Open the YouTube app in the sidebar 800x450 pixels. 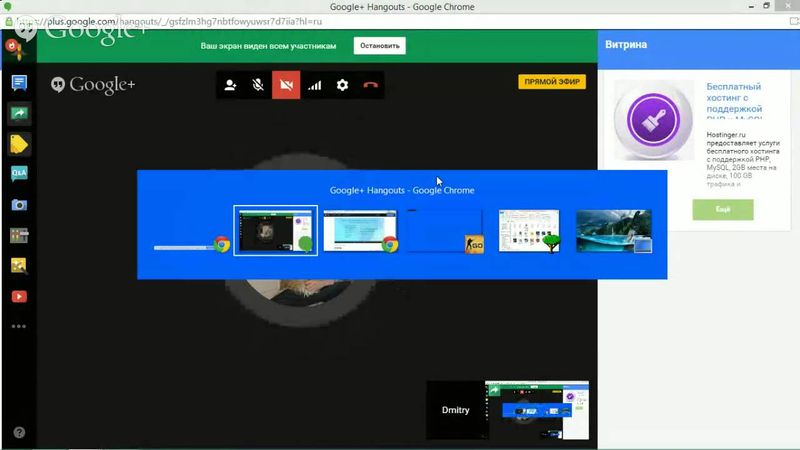(x=18, y=296)
